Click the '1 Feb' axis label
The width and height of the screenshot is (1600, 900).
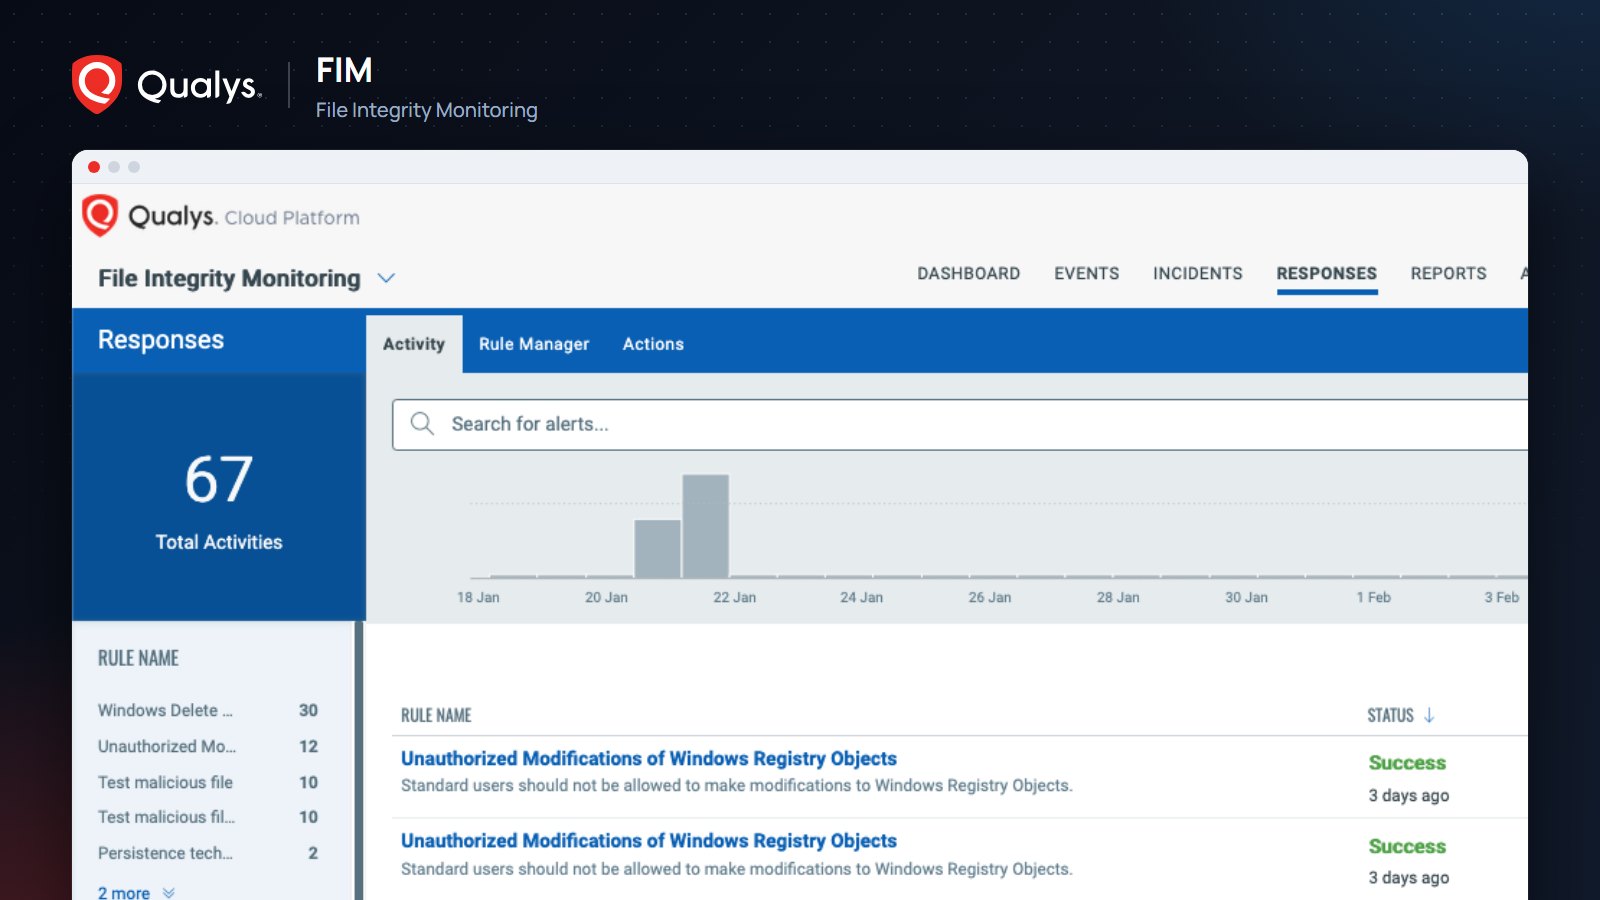[1373, 597]
